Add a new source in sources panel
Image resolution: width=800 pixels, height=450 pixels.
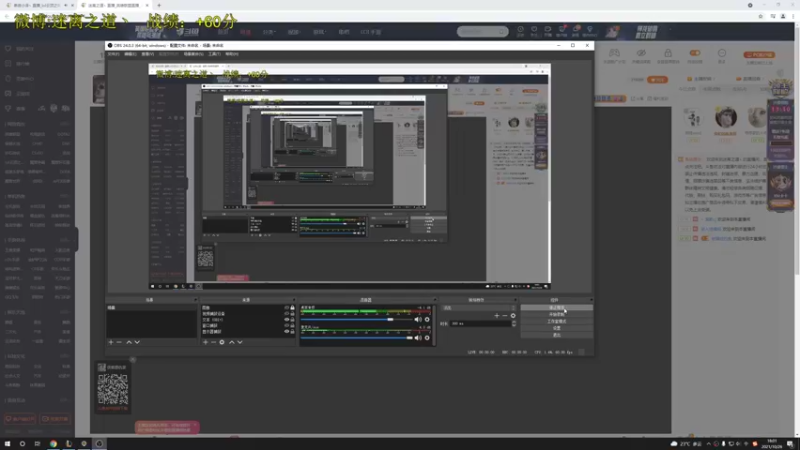click(205, 342)
